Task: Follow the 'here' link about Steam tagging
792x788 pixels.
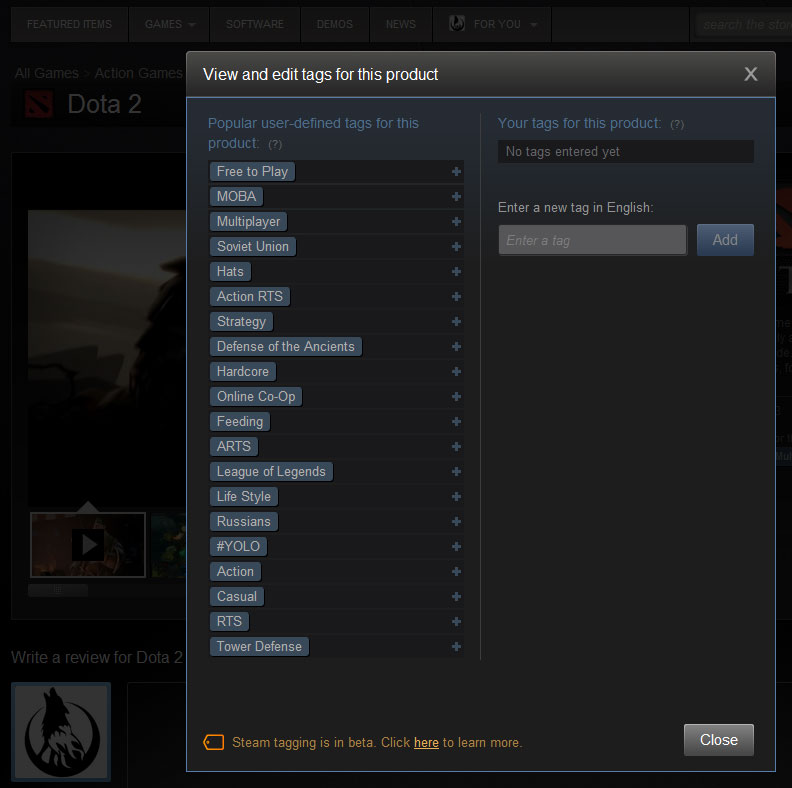Action: click(x=426, y=743)
